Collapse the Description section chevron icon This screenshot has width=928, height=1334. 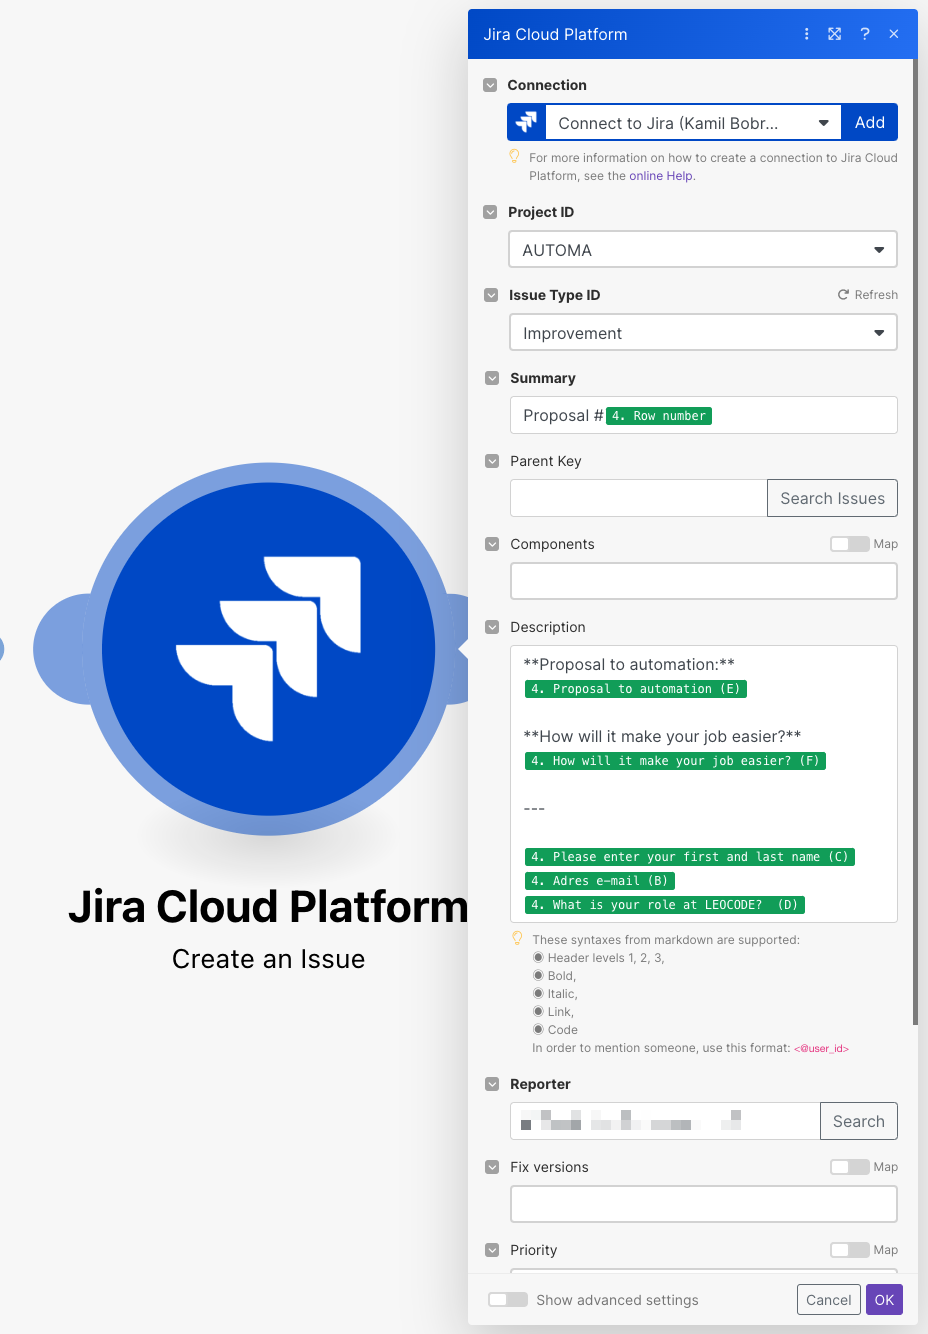[492, 627]
